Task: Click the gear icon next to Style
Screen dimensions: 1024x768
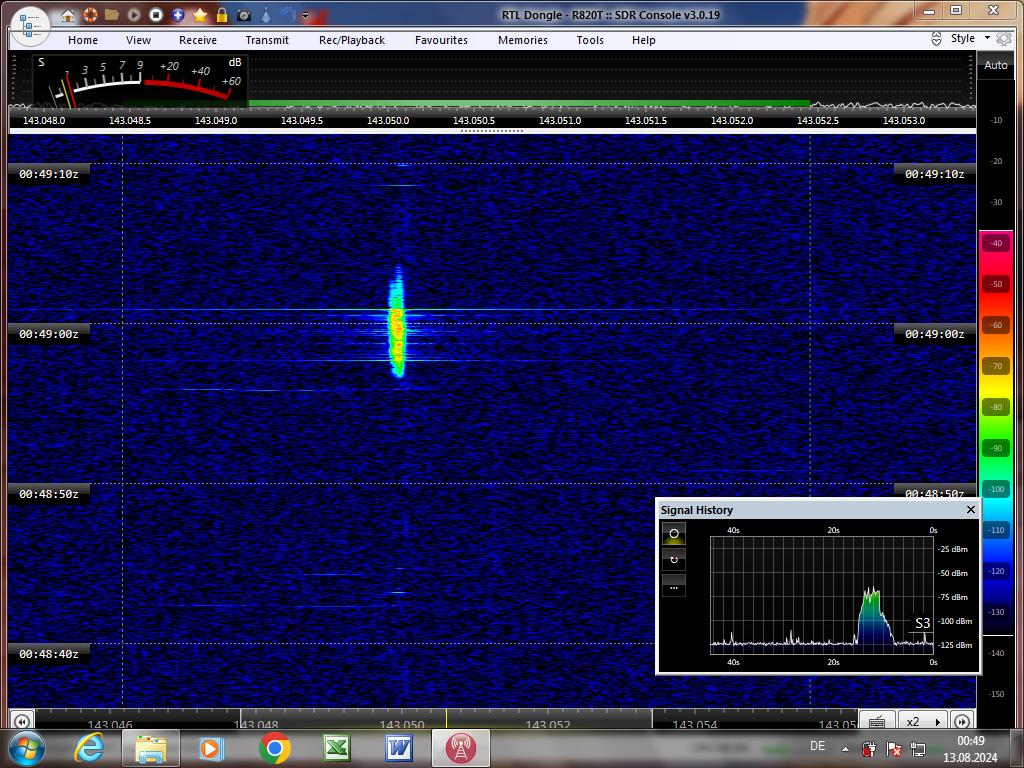Action: pos(1004,39)
